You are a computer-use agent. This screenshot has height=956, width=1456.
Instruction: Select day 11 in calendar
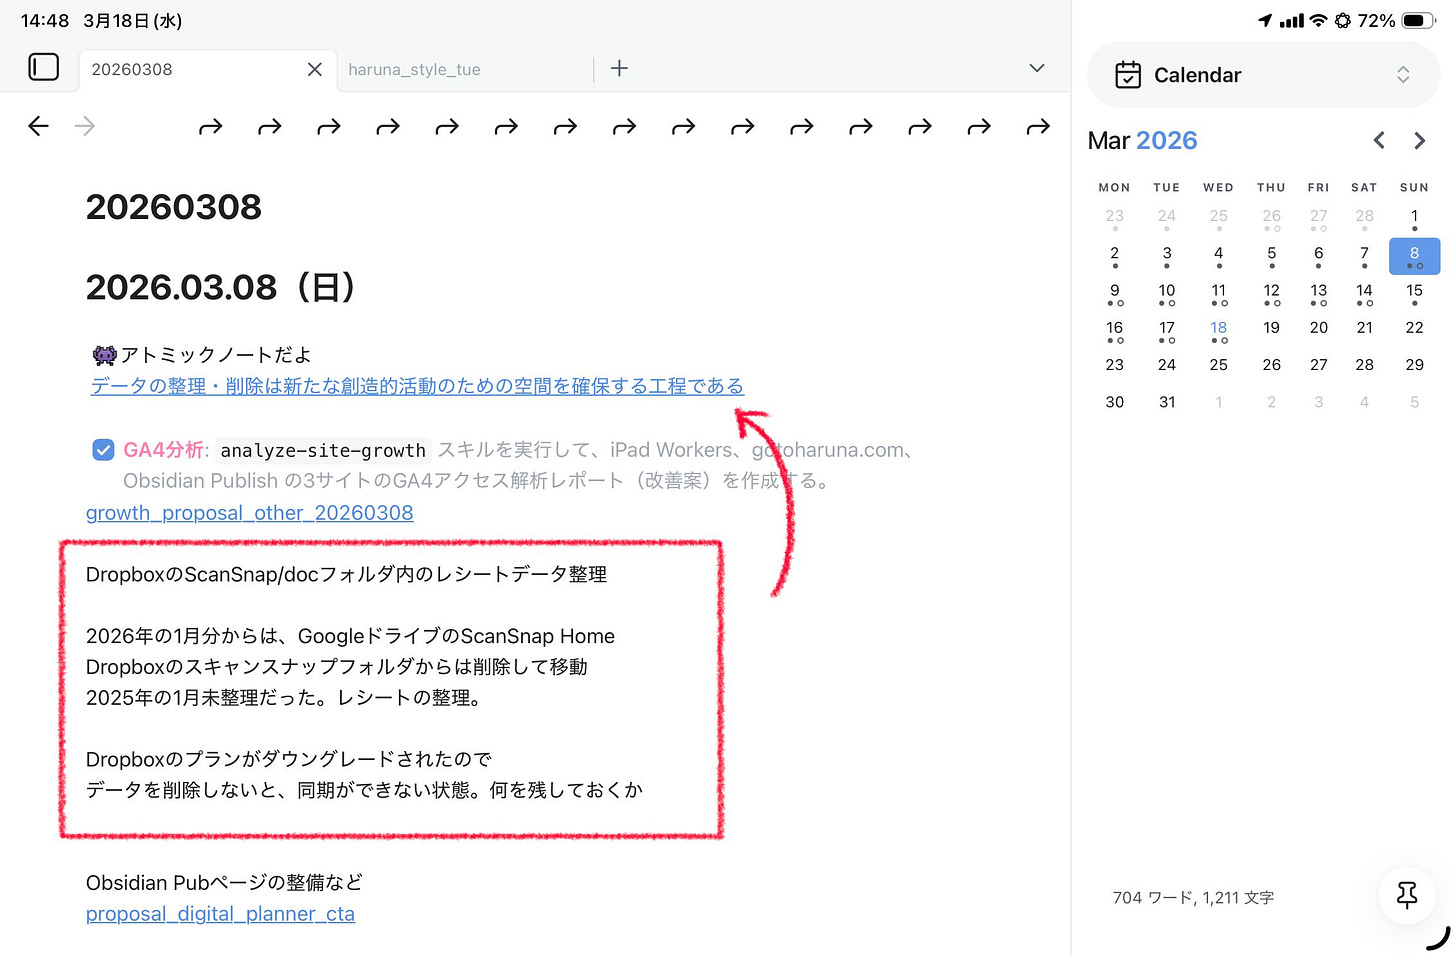(x=1218, y=293)
